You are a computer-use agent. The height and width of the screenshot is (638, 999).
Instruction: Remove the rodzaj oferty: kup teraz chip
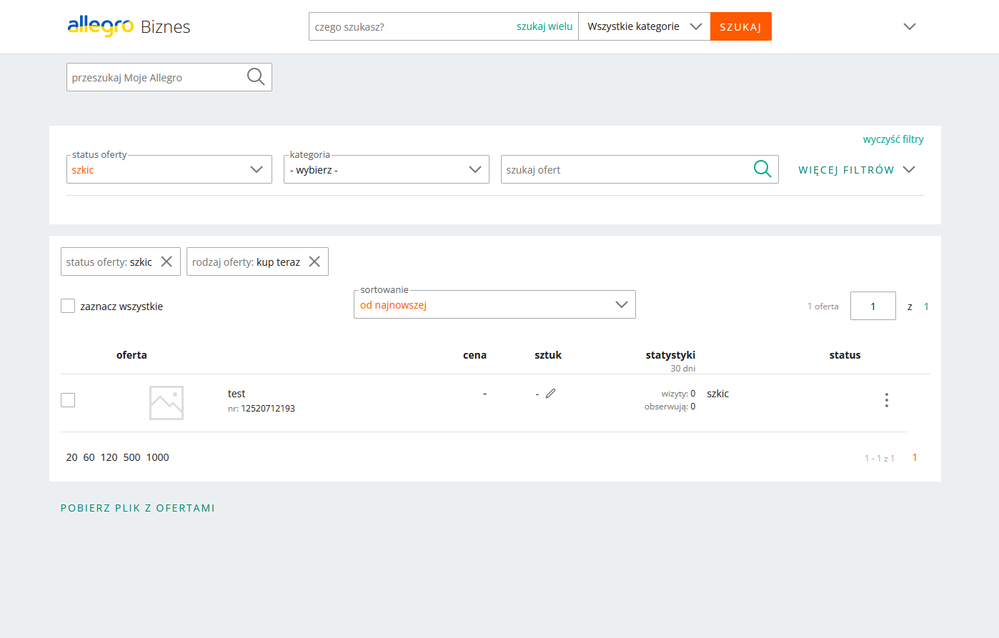[314, 262]
